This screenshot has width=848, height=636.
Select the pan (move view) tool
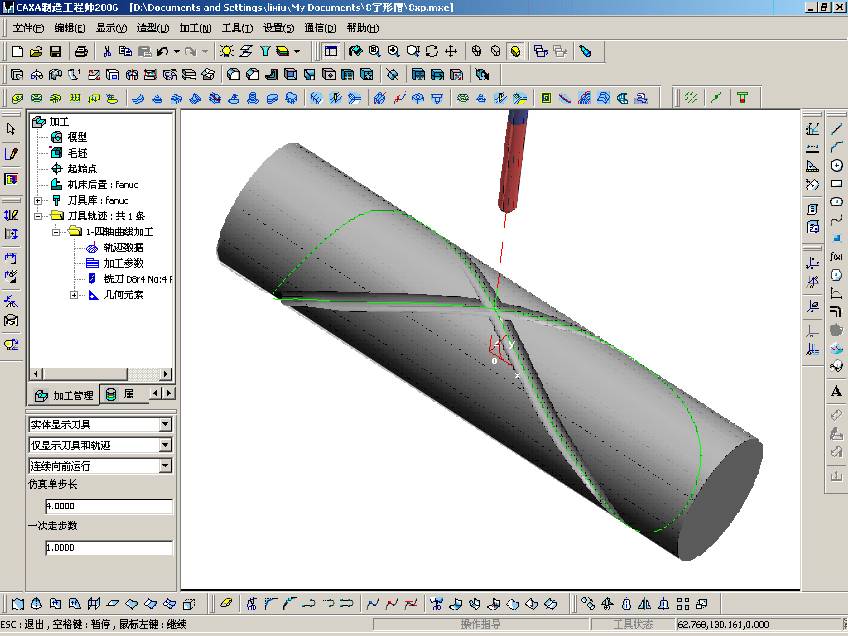(451, 51)
